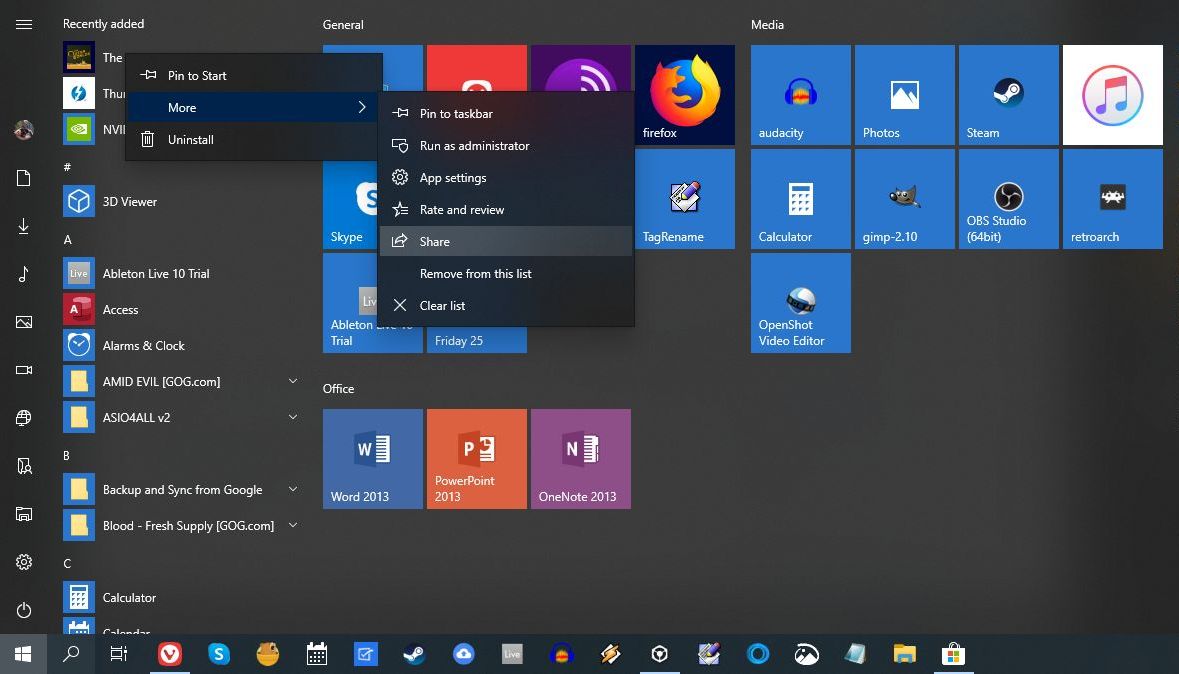Image resolution: width=1179 pixels, height=674 pixels.
Task: Launch the OpenShot Video Editor tile
Action: (x=801, y=302)
